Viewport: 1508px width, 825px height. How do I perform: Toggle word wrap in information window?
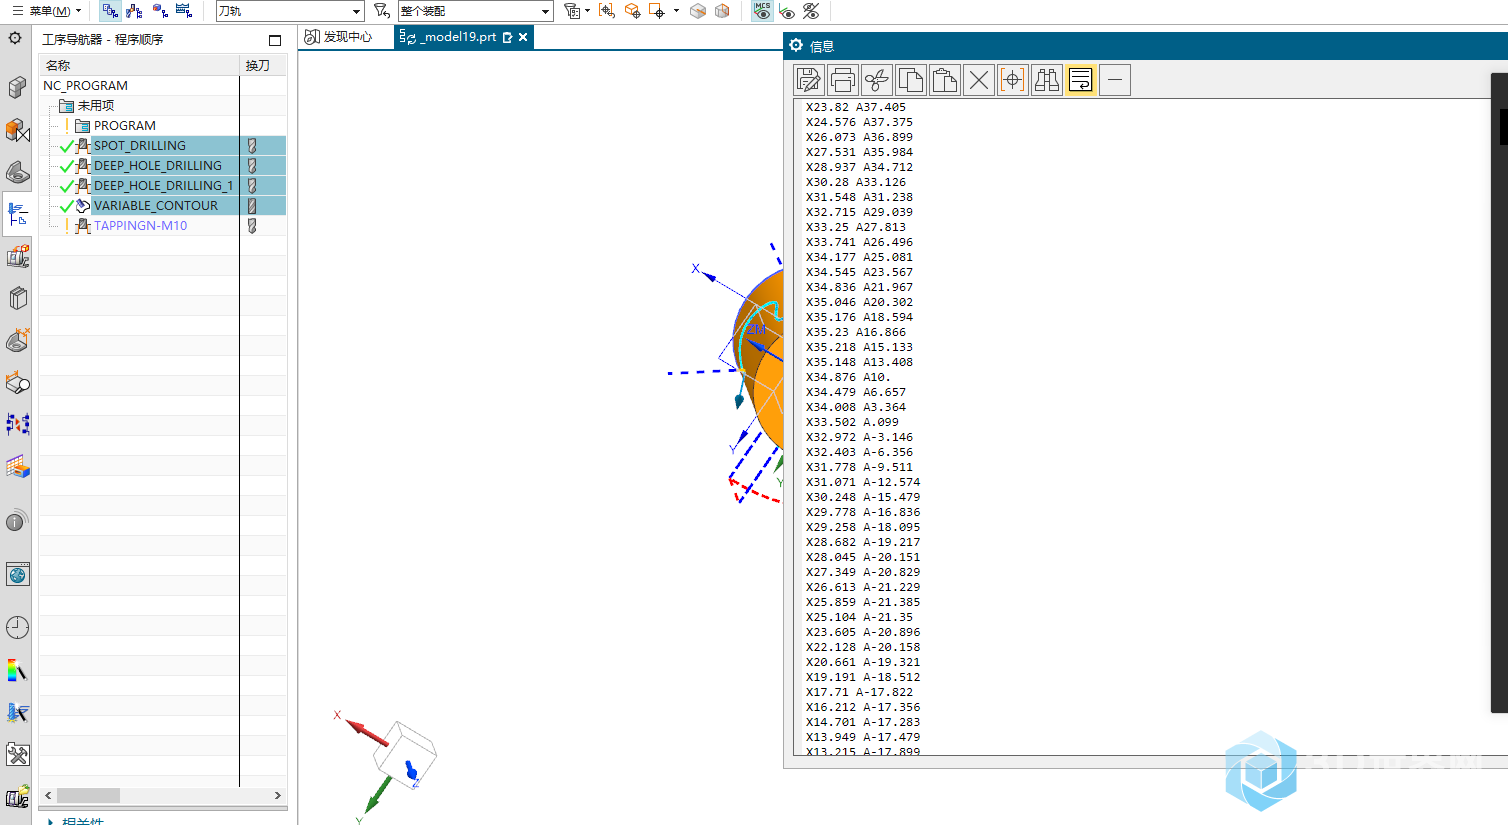[x=1081, y=80]
